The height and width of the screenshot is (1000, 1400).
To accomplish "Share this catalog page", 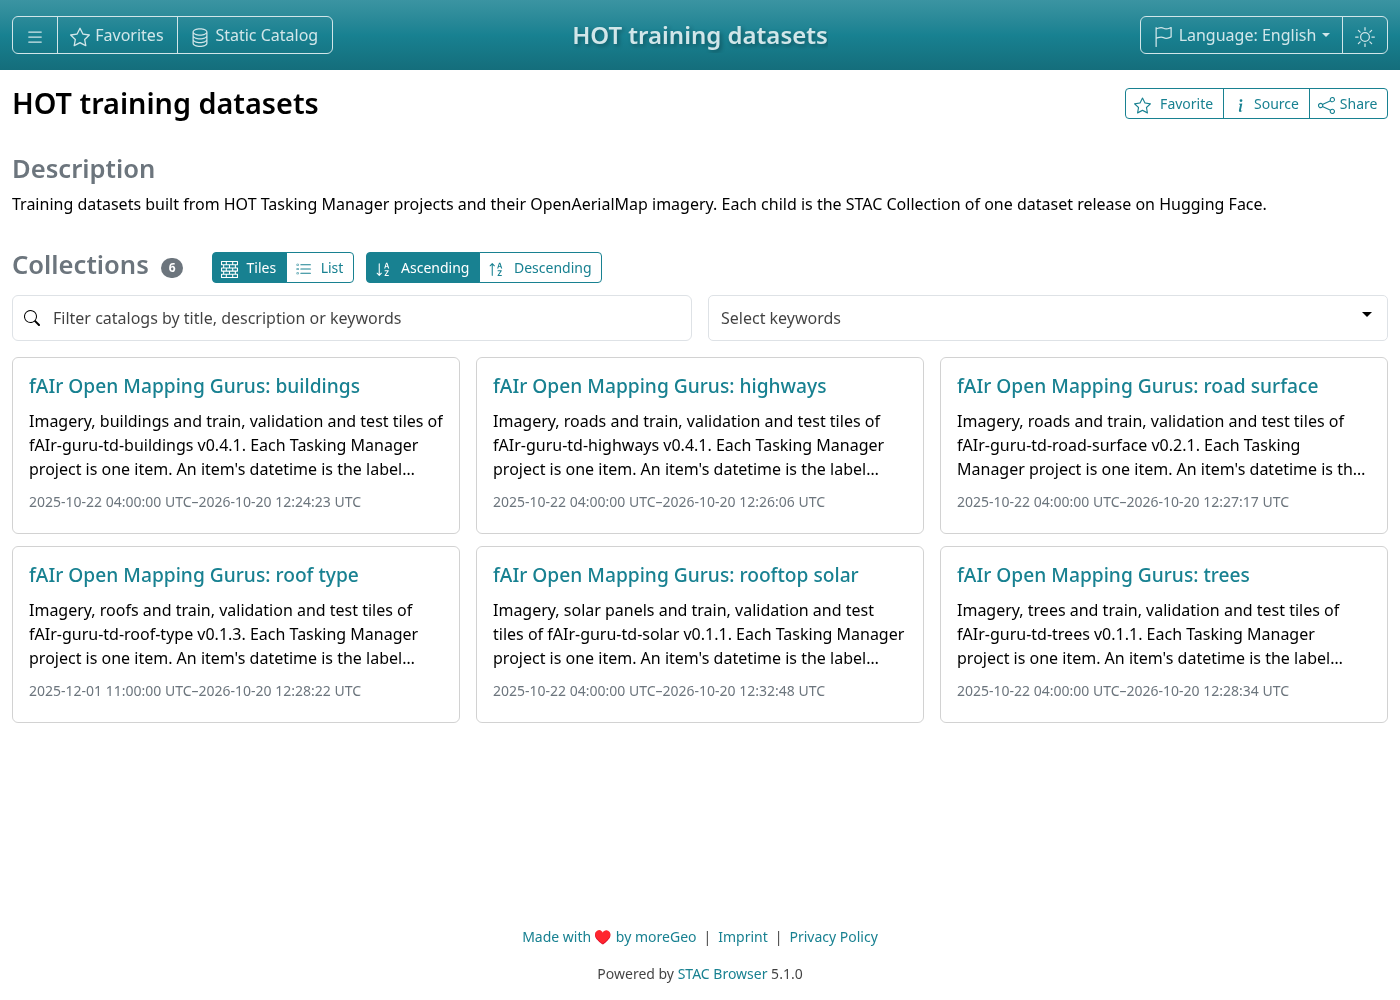I will tap(1348, 104).
